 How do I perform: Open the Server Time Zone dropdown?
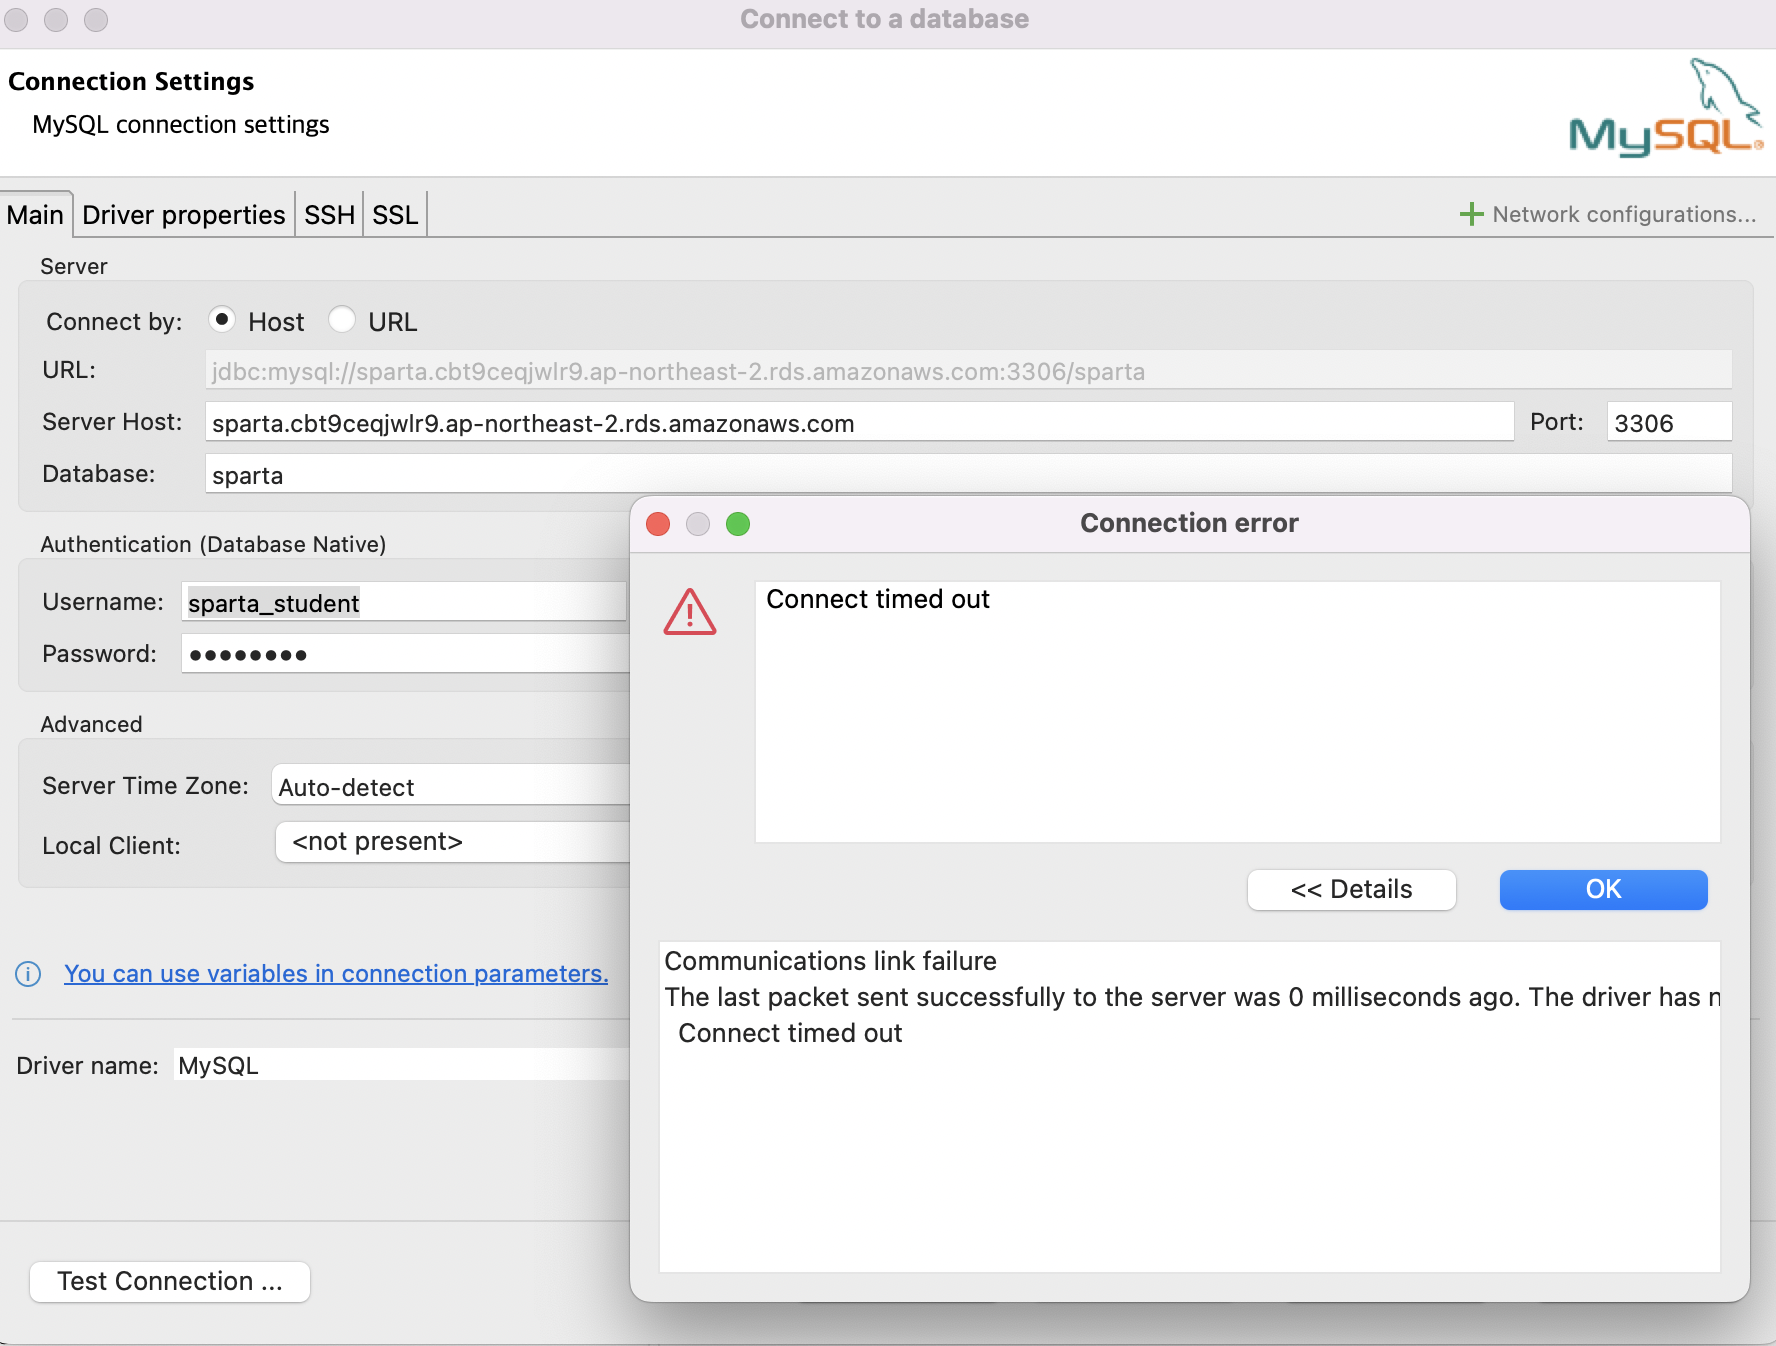(x=452, y=786)
